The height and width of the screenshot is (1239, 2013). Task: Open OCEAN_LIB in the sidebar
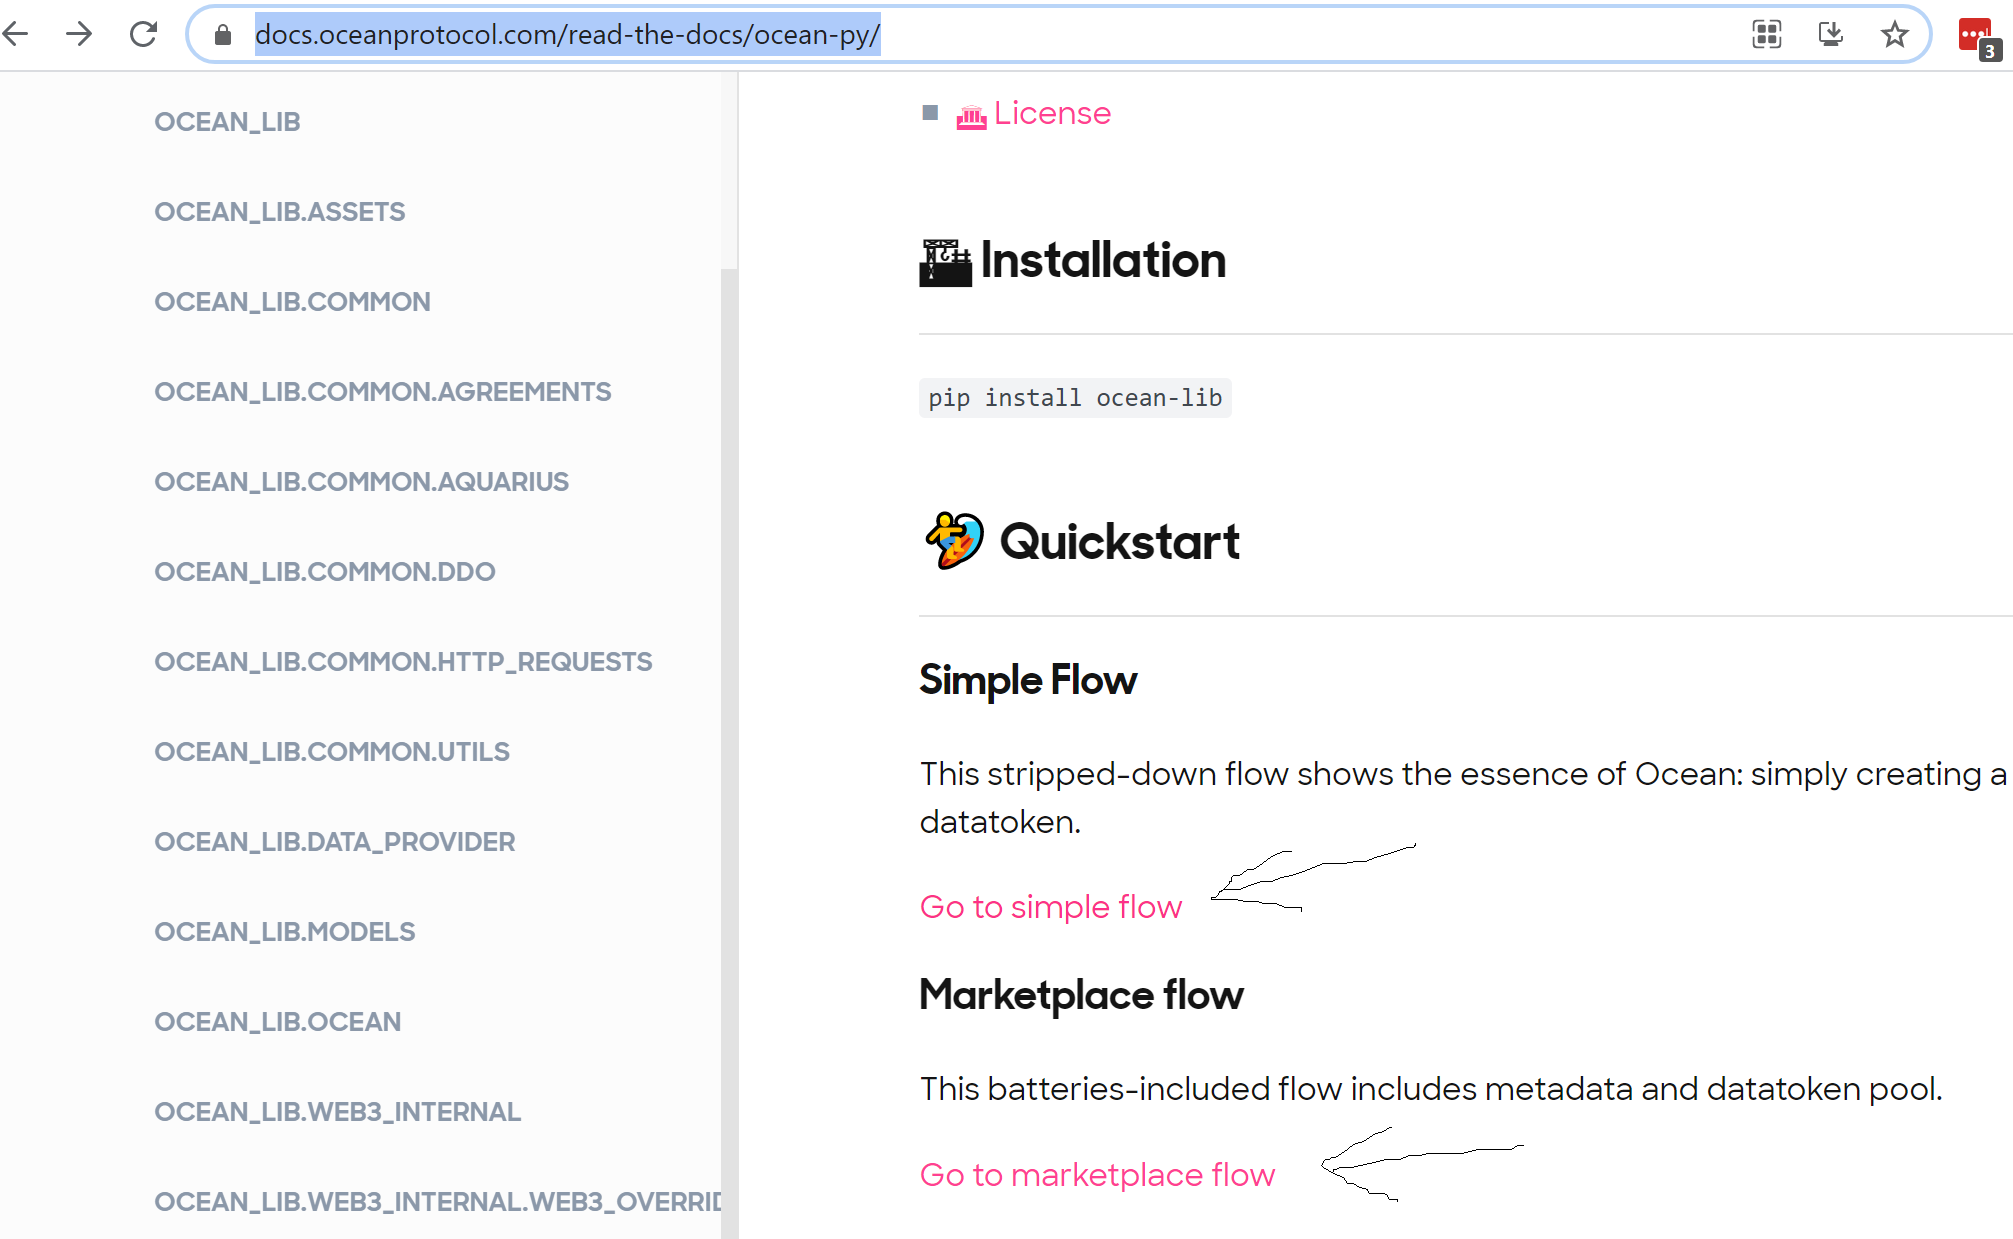click(227, 122)
